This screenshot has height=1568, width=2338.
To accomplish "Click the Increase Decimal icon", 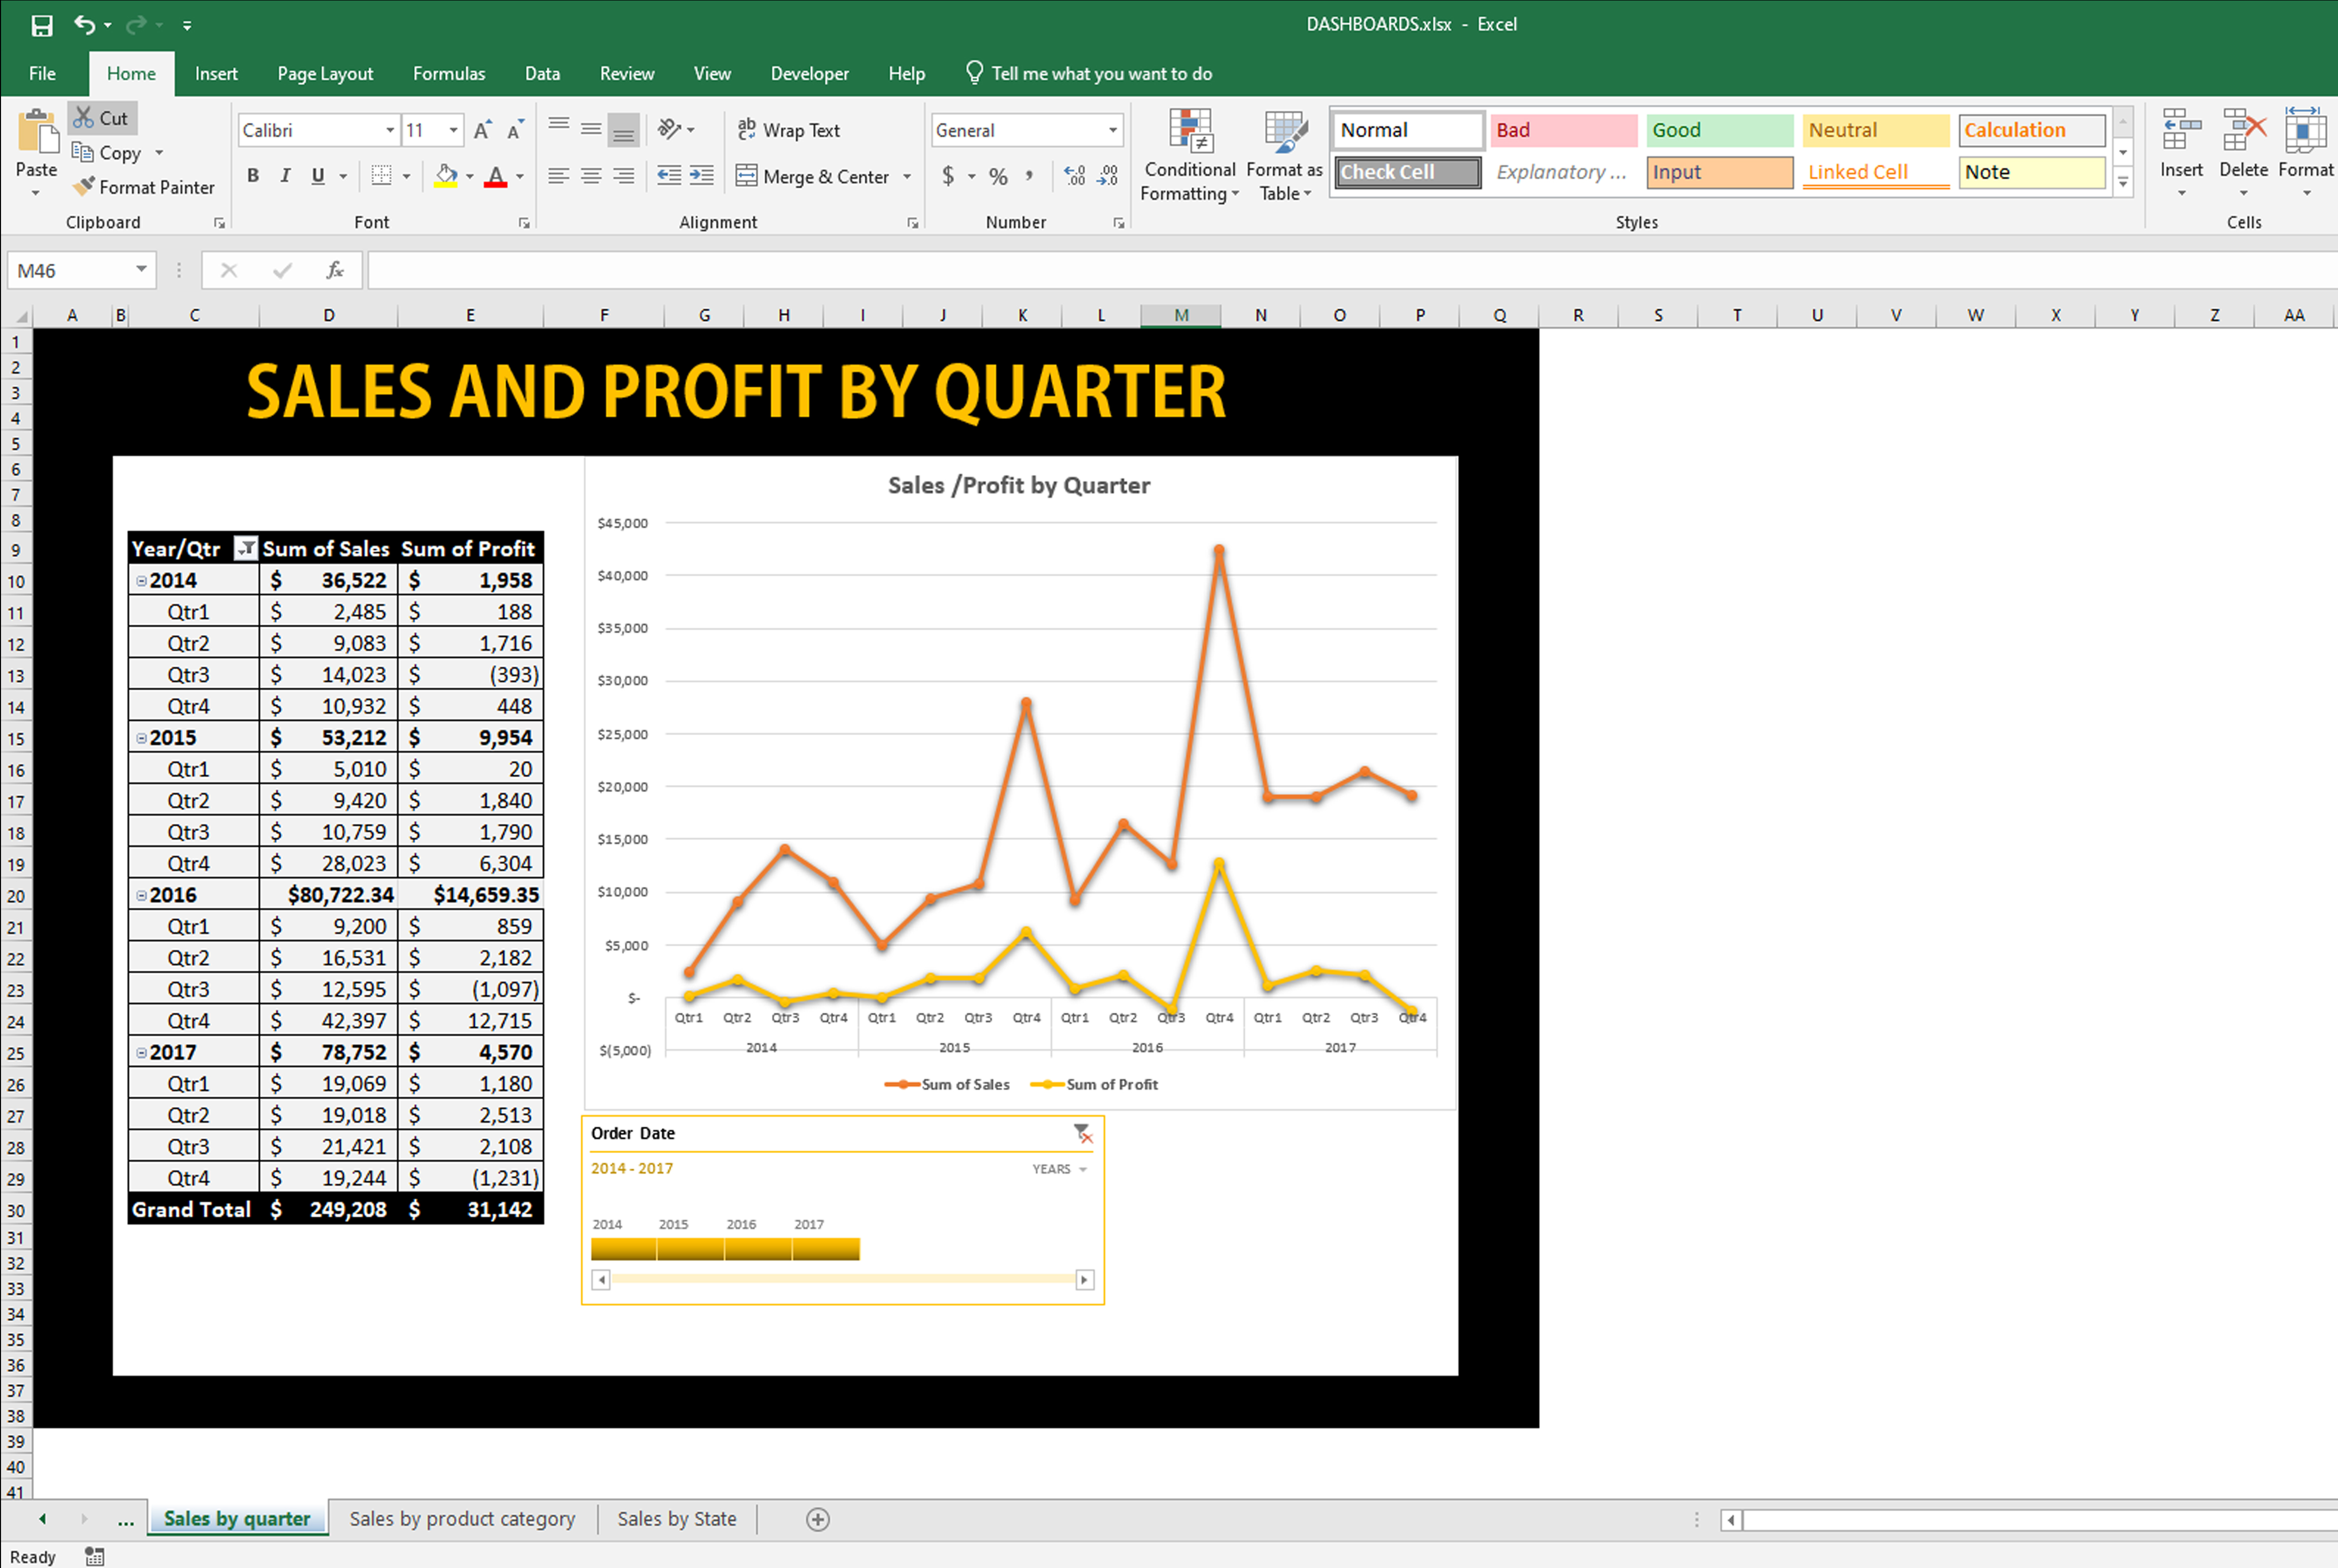I will pyautogui.click(x=1074, y=176).
